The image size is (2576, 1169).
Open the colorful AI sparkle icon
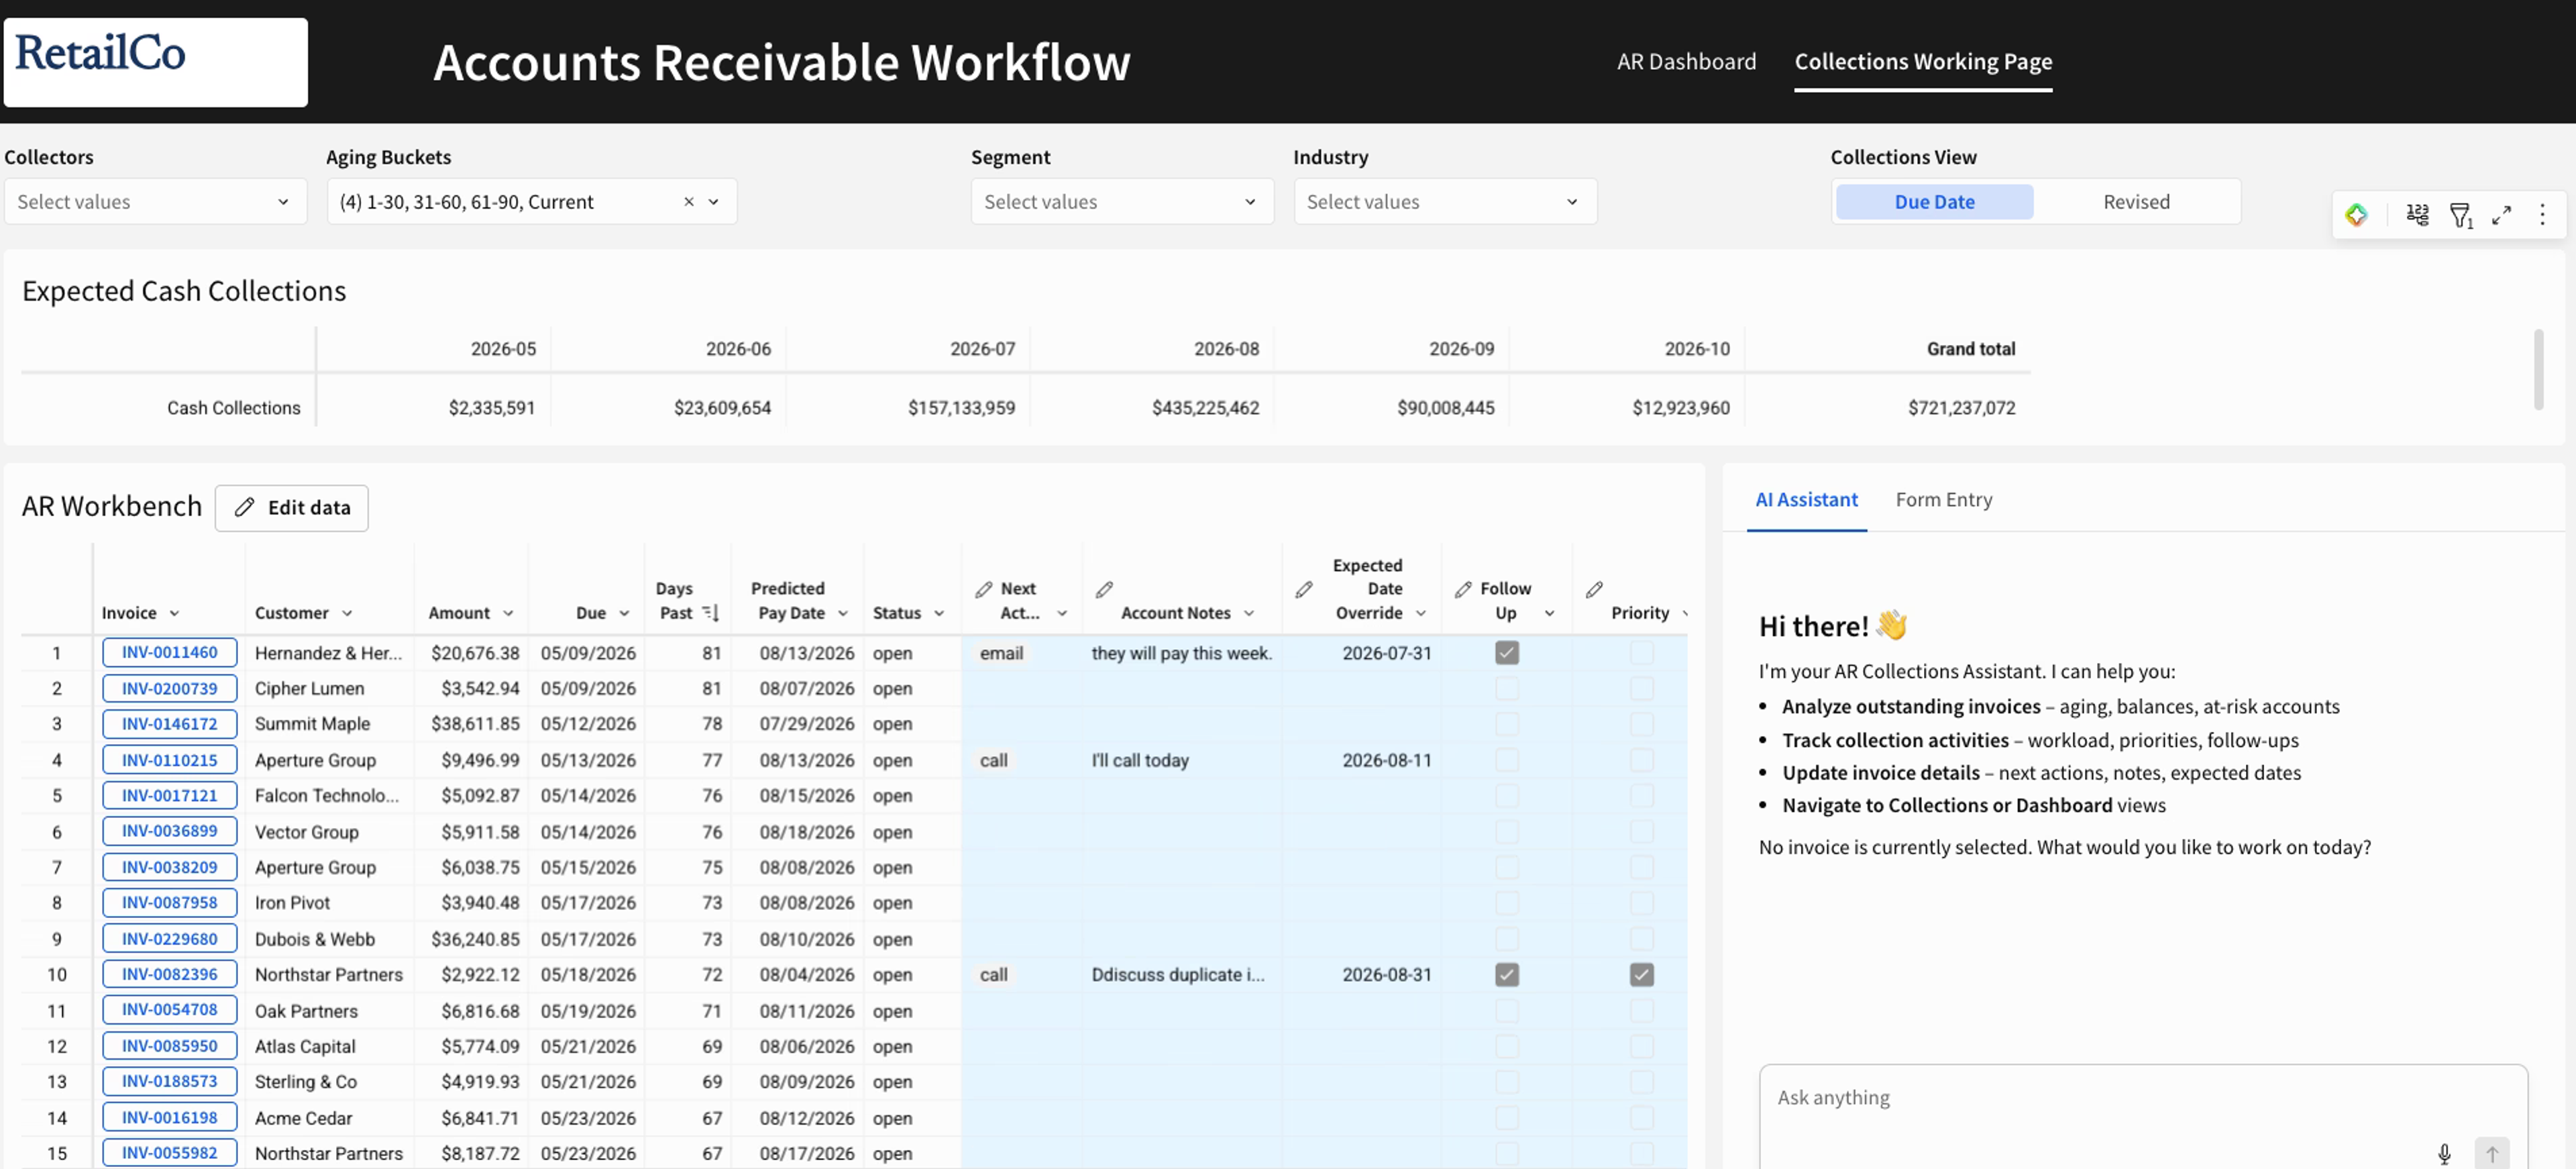click(x=2356, y=214)
